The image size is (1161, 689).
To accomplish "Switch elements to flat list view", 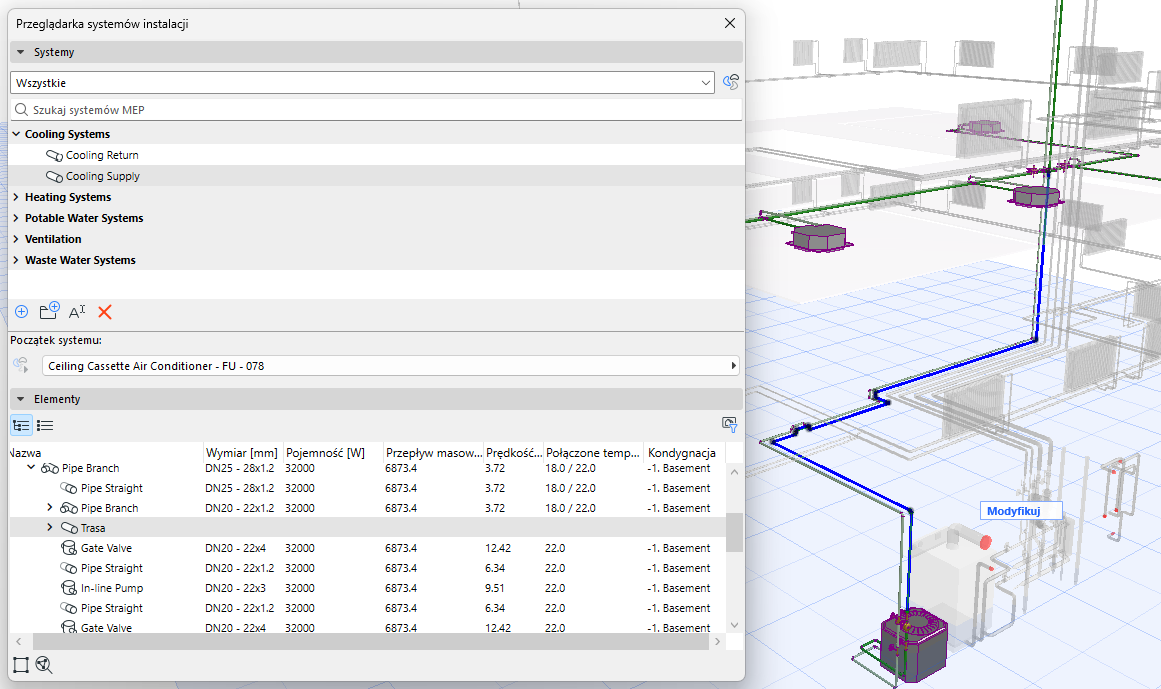I will tap(45, 425).
